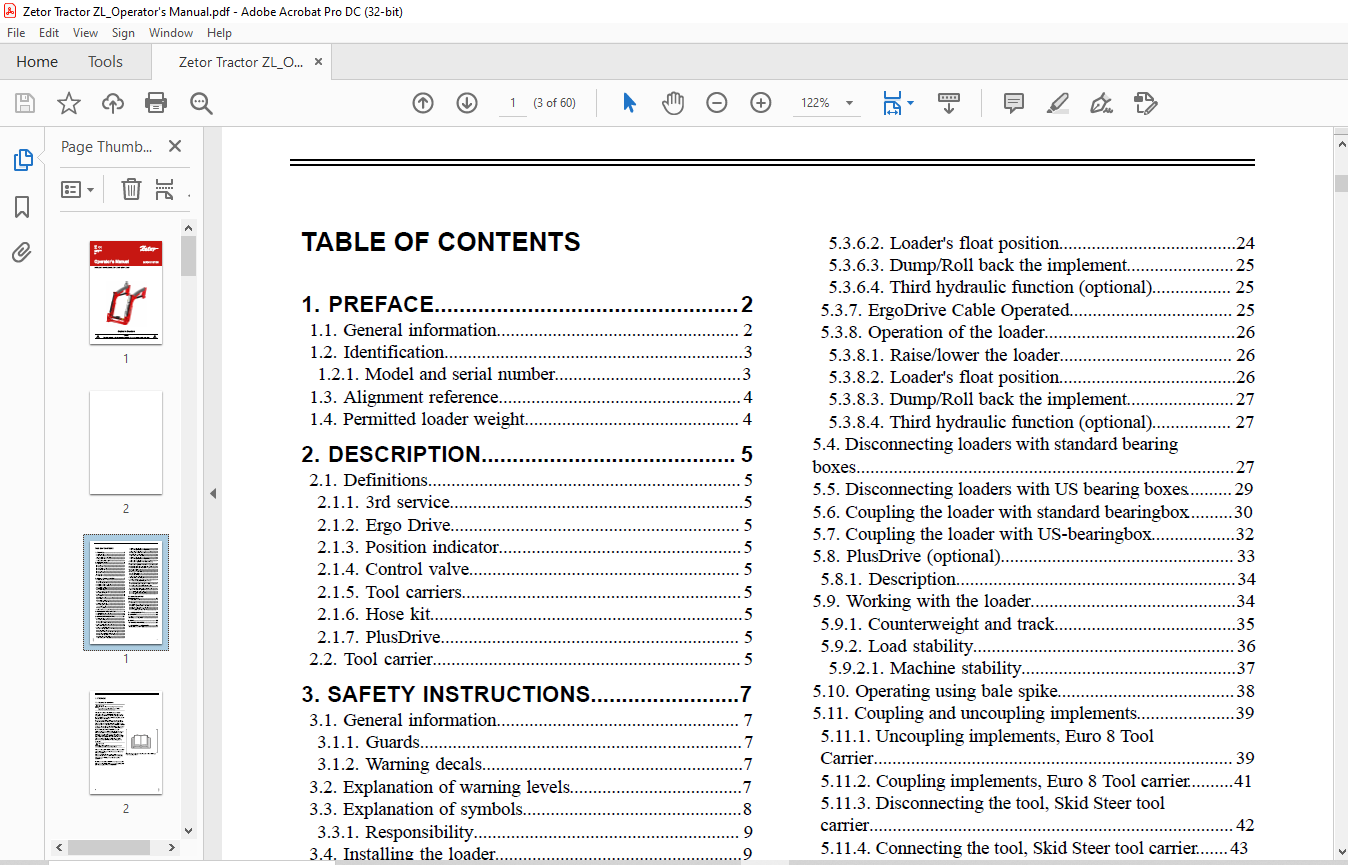Click the 5.8. PlusDrive (optional) entry
1348x865 pixels.
[x=1033, y=557]
